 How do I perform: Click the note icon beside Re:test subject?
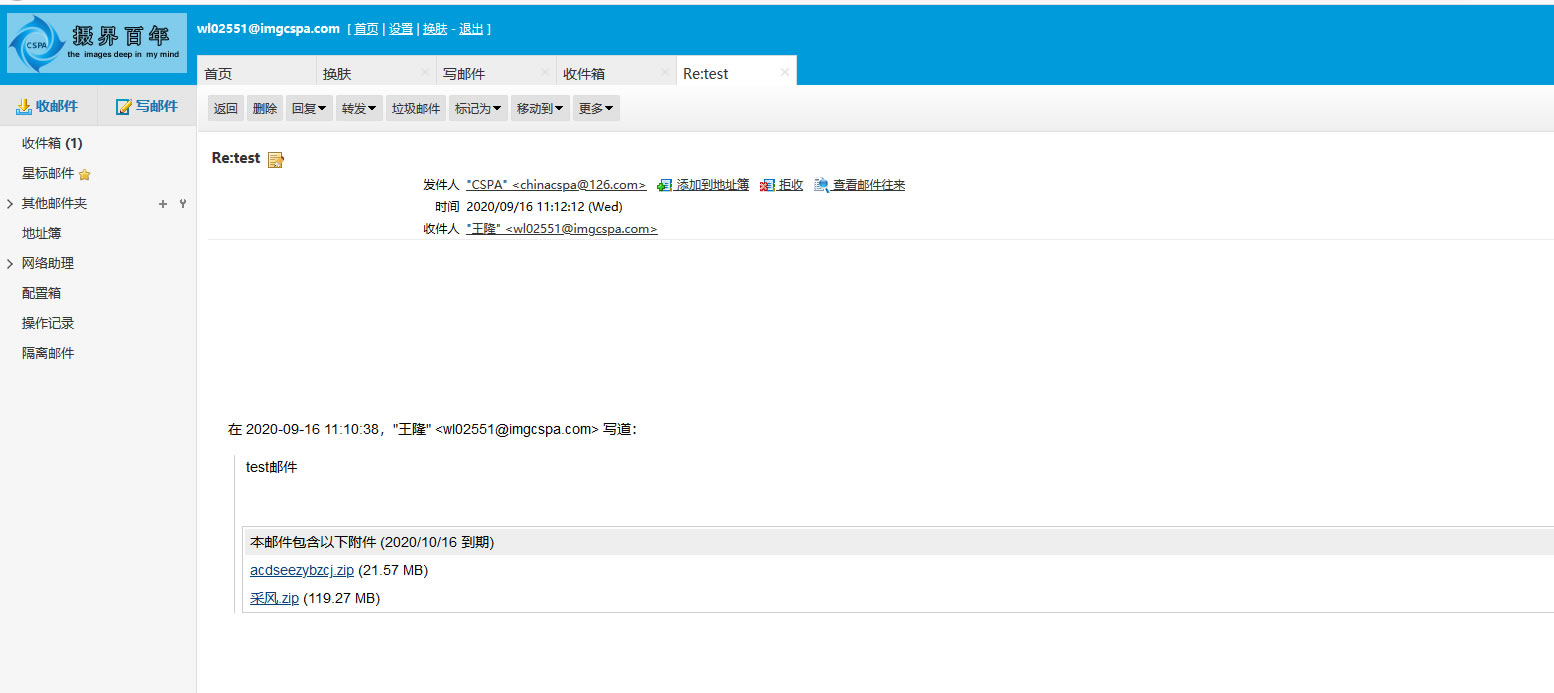276,159
